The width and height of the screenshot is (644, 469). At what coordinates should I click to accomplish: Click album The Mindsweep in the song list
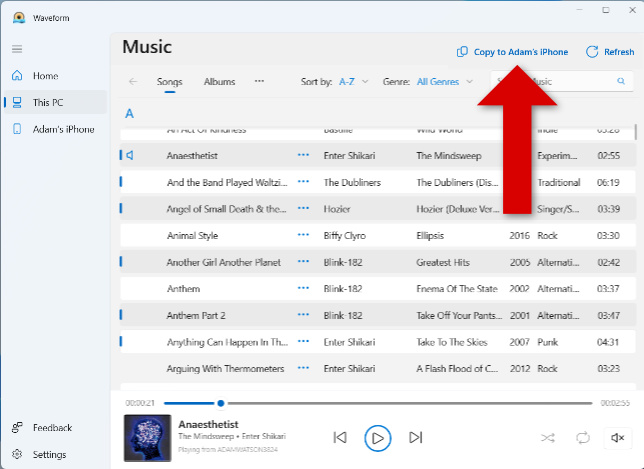[x=448, y=156]
